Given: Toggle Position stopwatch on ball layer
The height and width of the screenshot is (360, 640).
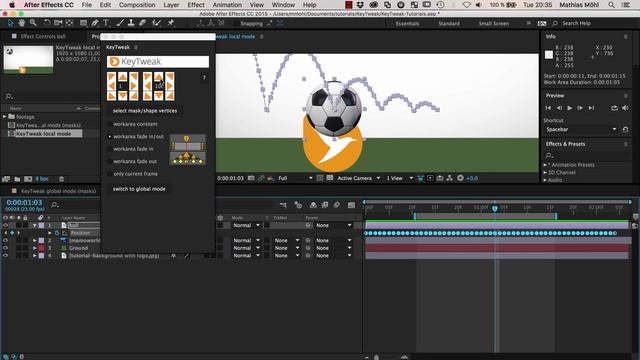Looking at the screenshot, I should (x=57, y=233).
